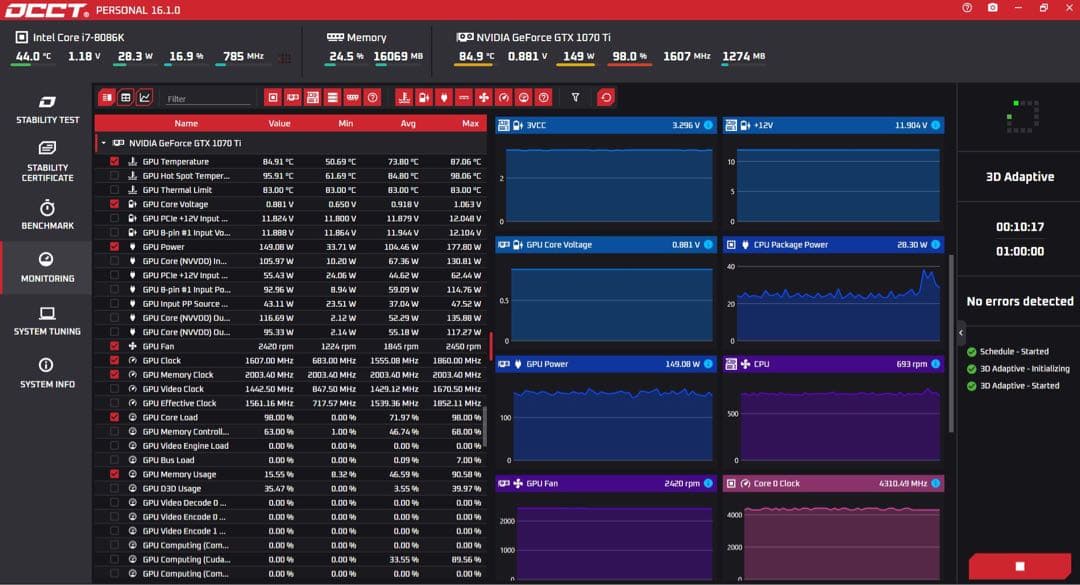Click the GPU Power graph header
Image resolution: width=1080 pixels, height=585 pixels.
click(605, 364)
